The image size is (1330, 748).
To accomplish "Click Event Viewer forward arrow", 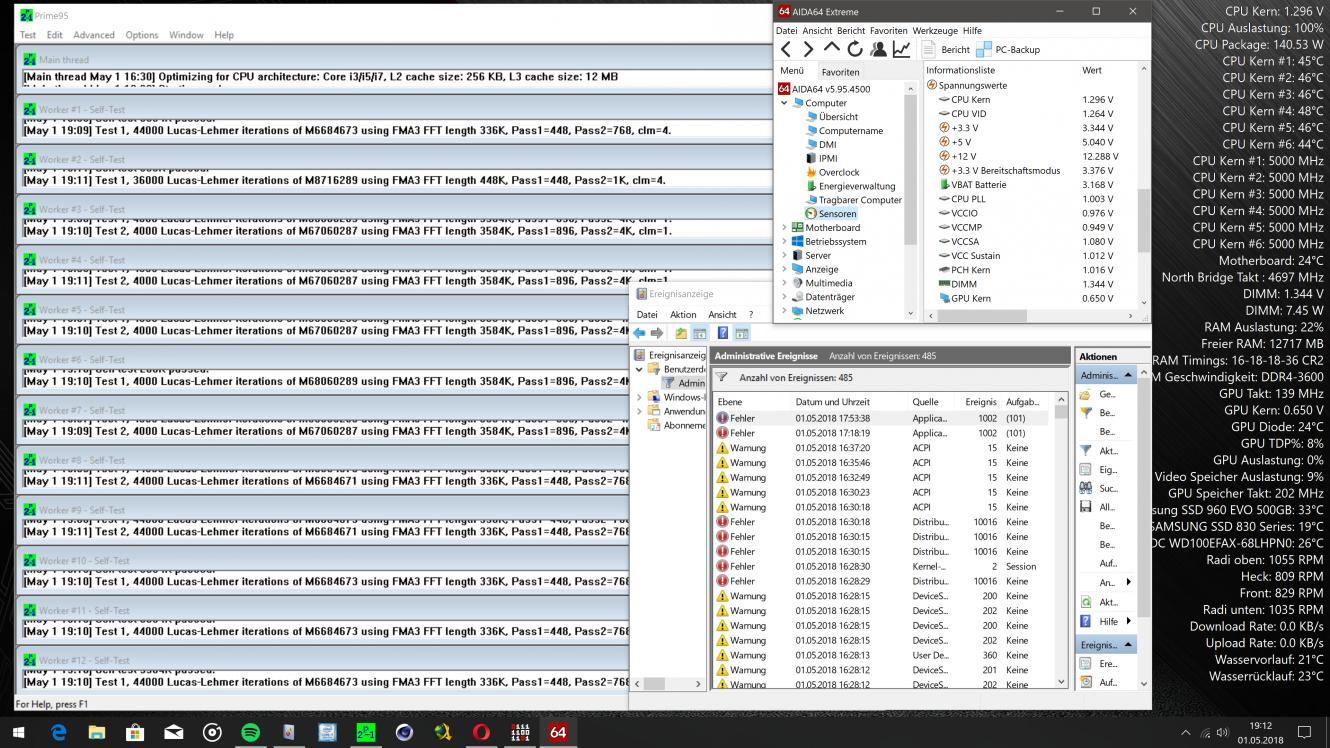I will tap(657, 333).
